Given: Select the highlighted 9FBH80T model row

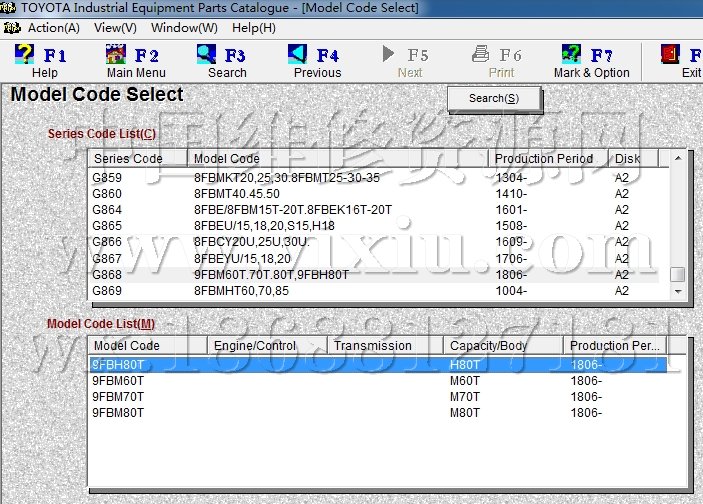Looking at the screenshot, I should (118, 365).
